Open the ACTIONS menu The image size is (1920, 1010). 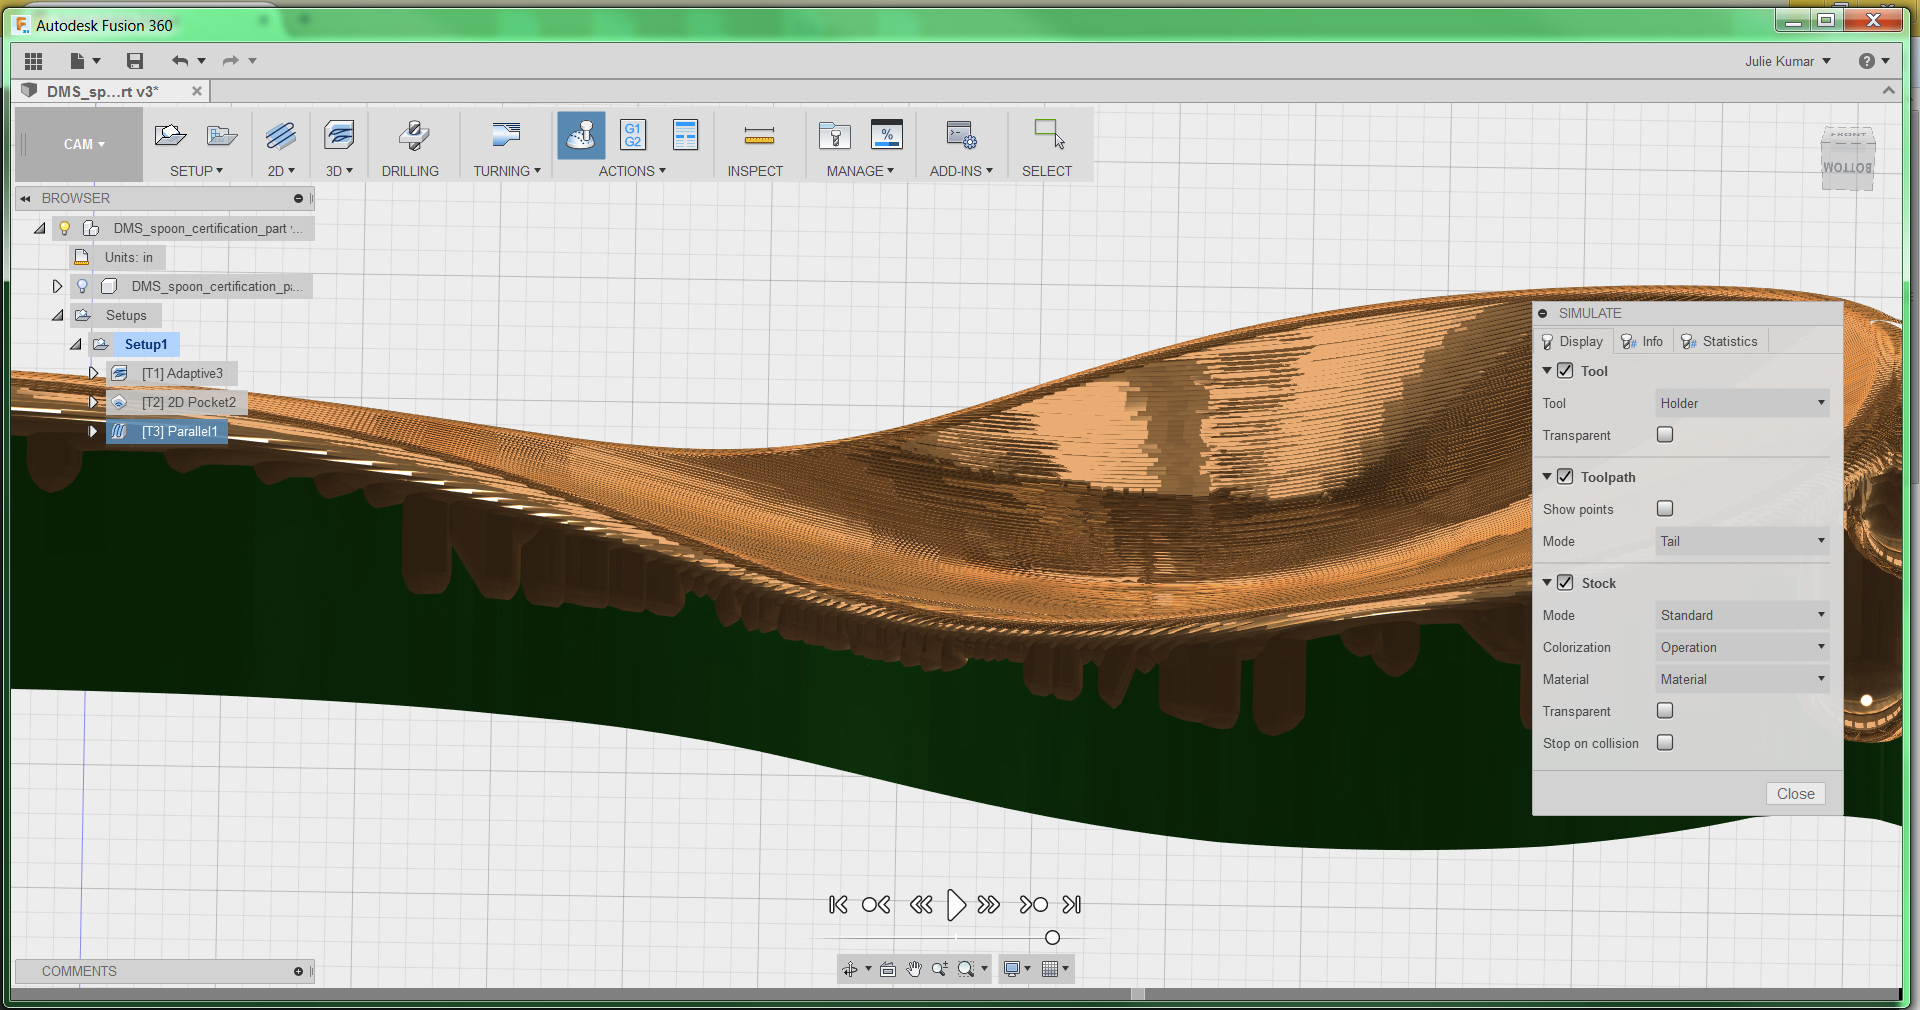click(x=632, y=171)
